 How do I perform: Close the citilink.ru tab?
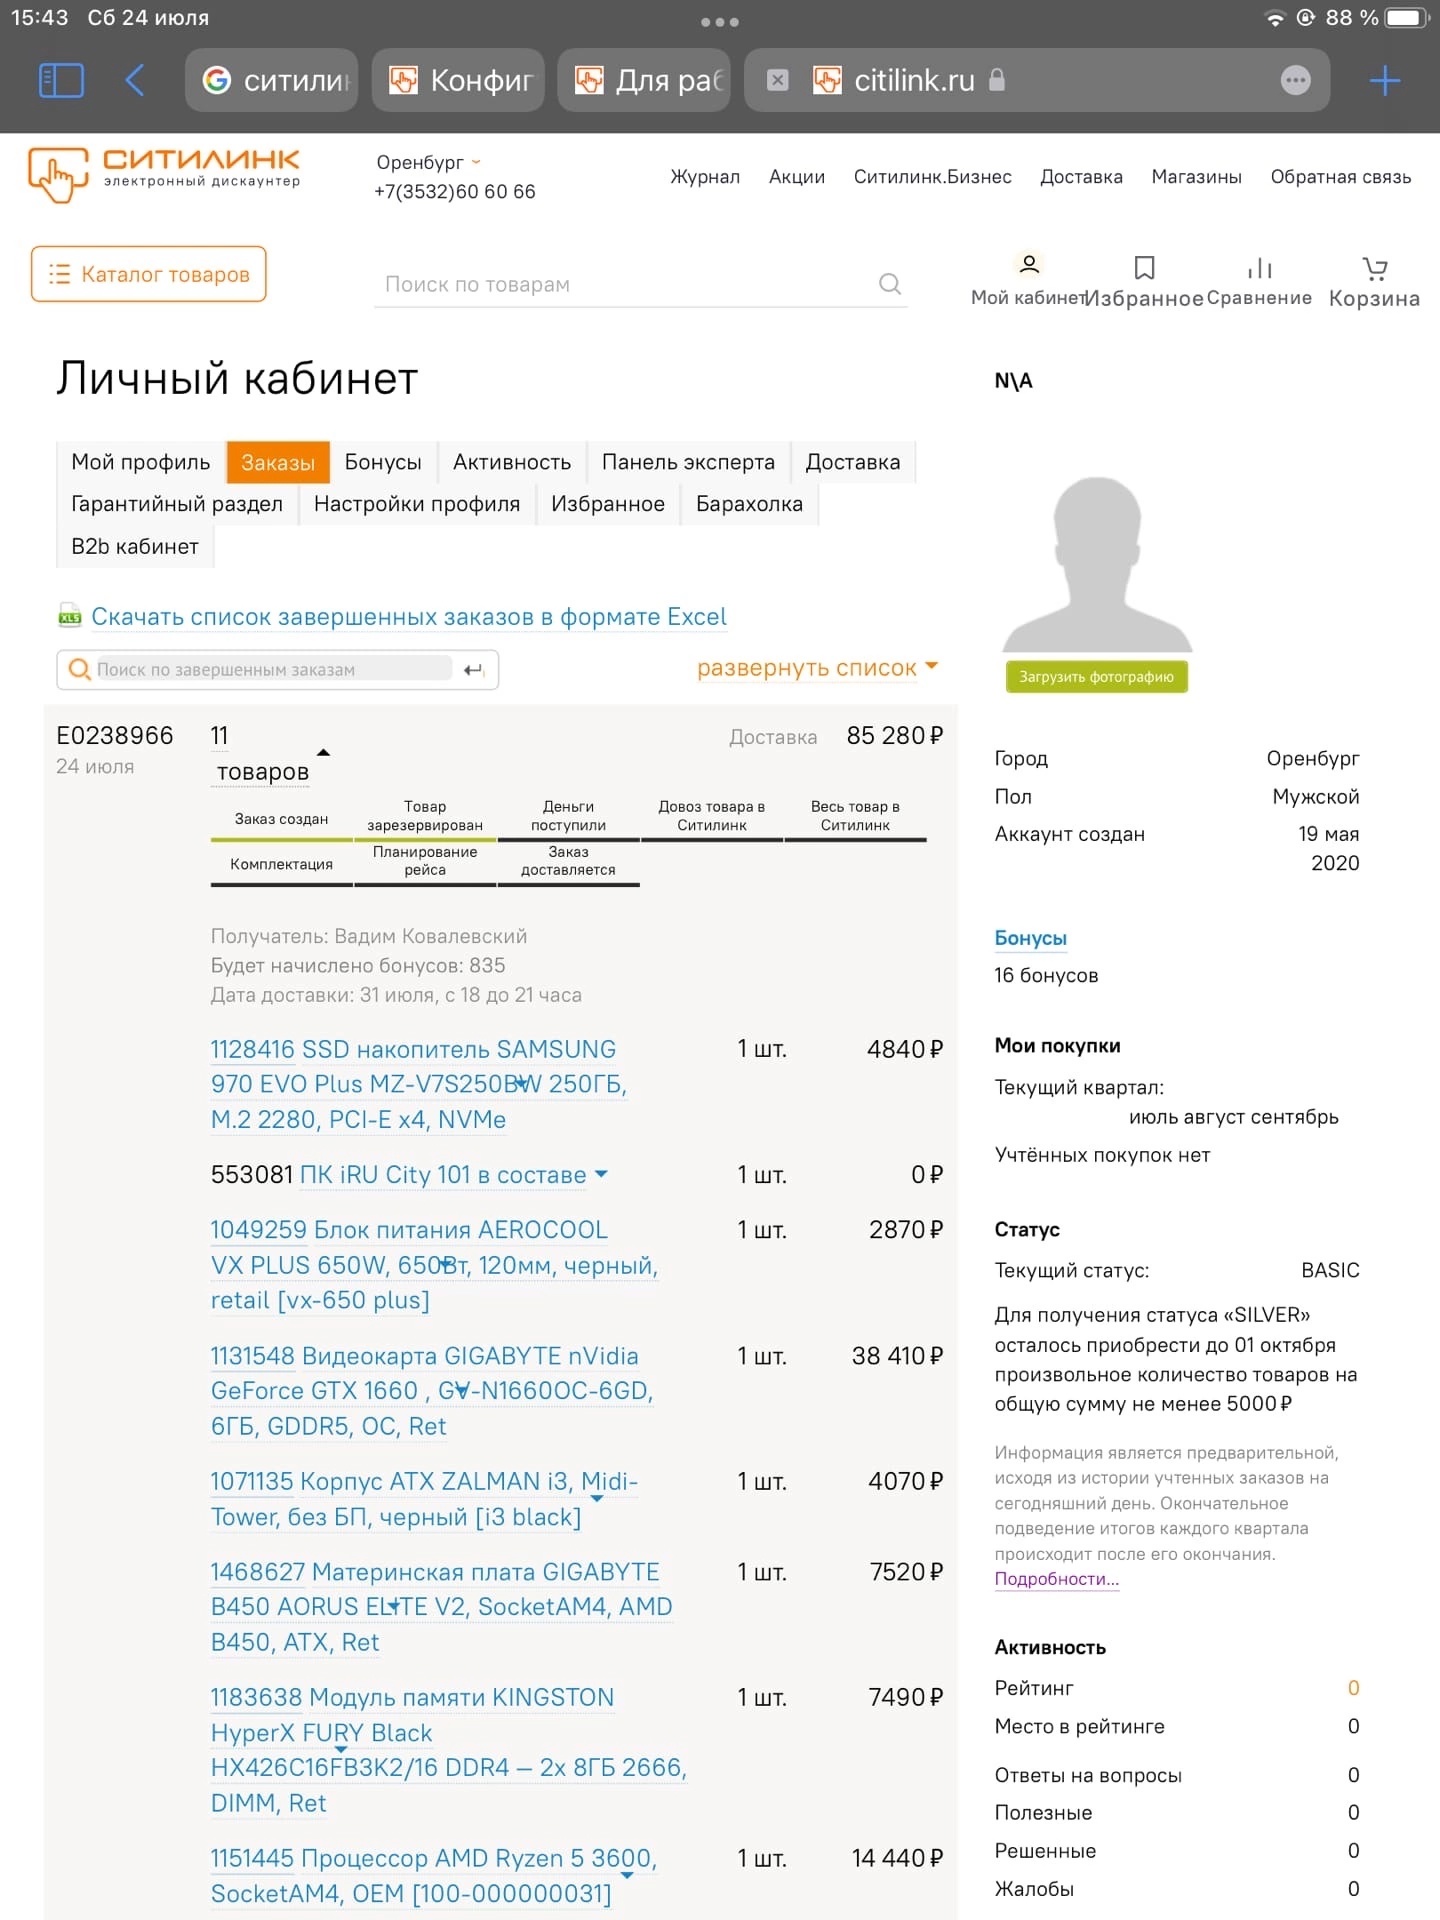(778, 80)
